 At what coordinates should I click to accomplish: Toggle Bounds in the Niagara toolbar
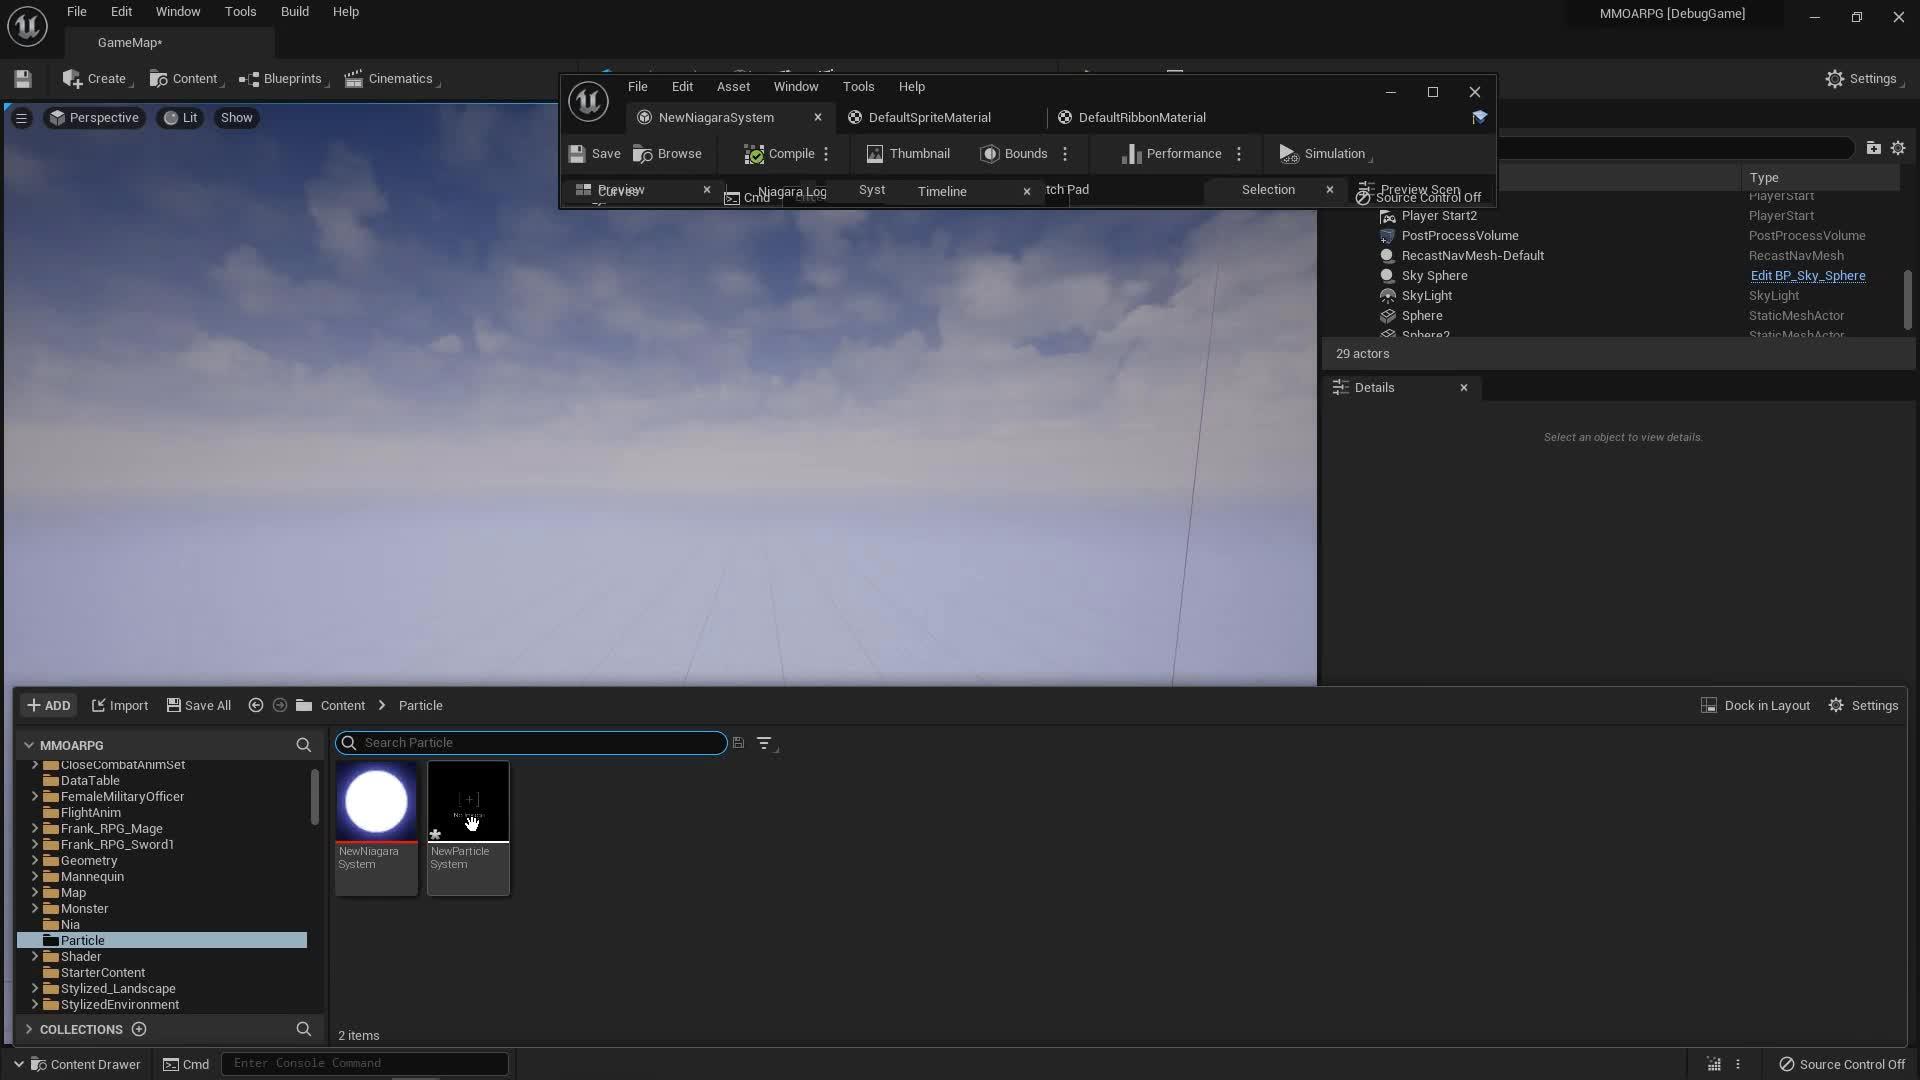coord(1014,154)
